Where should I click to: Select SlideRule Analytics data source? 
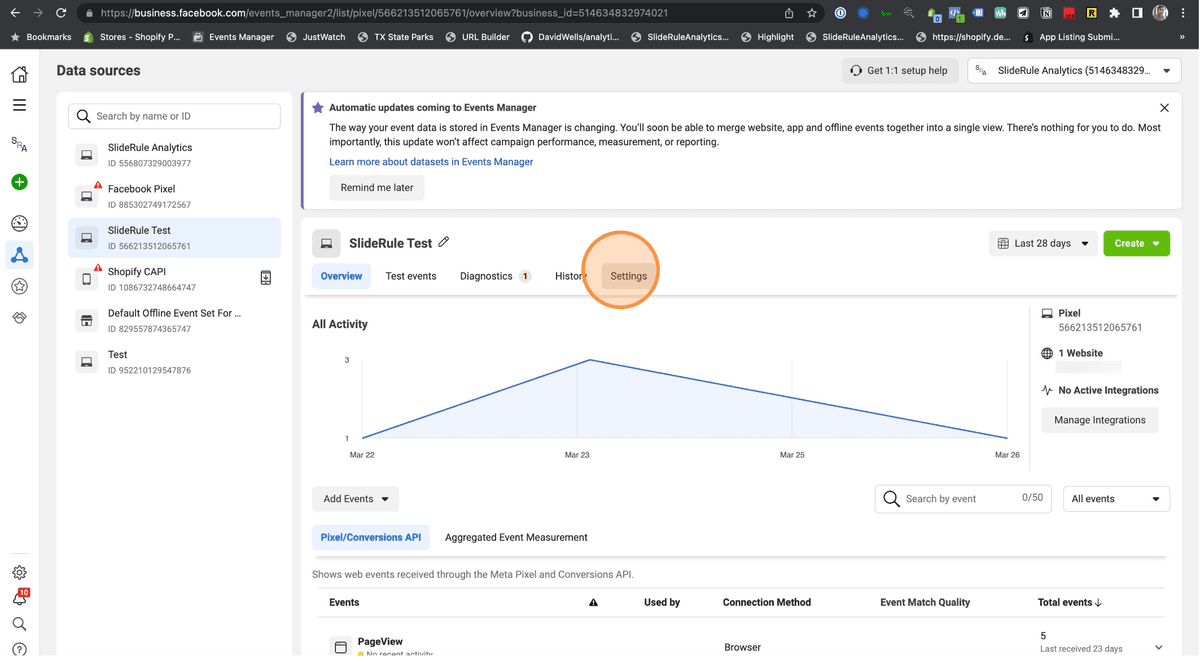click(x=174, y=155)
